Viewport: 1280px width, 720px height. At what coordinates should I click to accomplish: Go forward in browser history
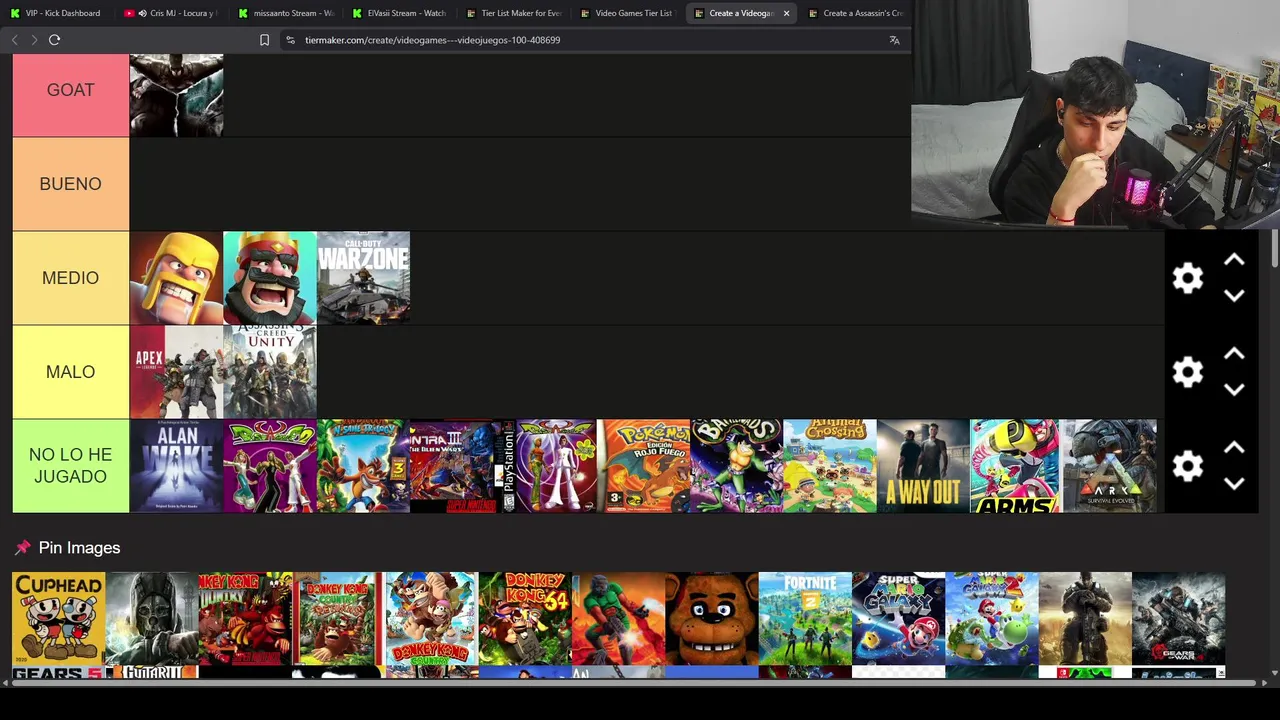34,40
